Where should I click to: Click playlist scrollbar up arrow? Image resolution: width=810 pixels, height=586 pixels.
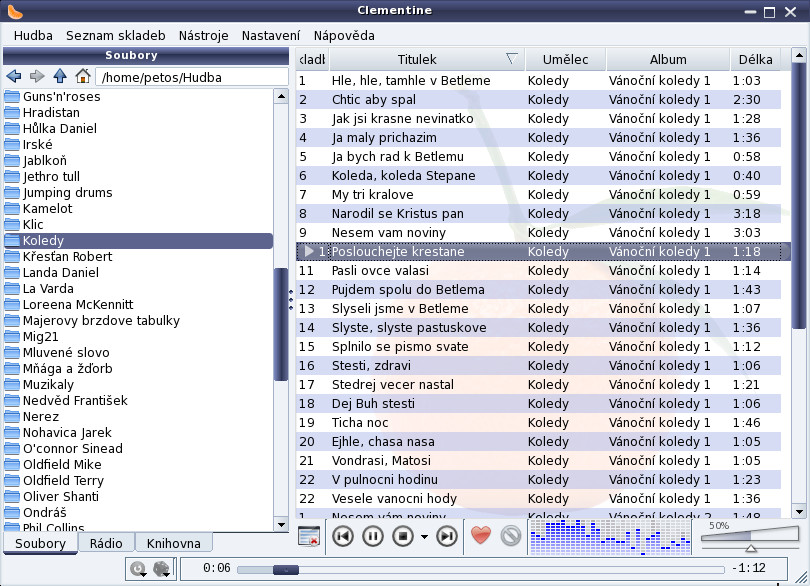(799, 55)
